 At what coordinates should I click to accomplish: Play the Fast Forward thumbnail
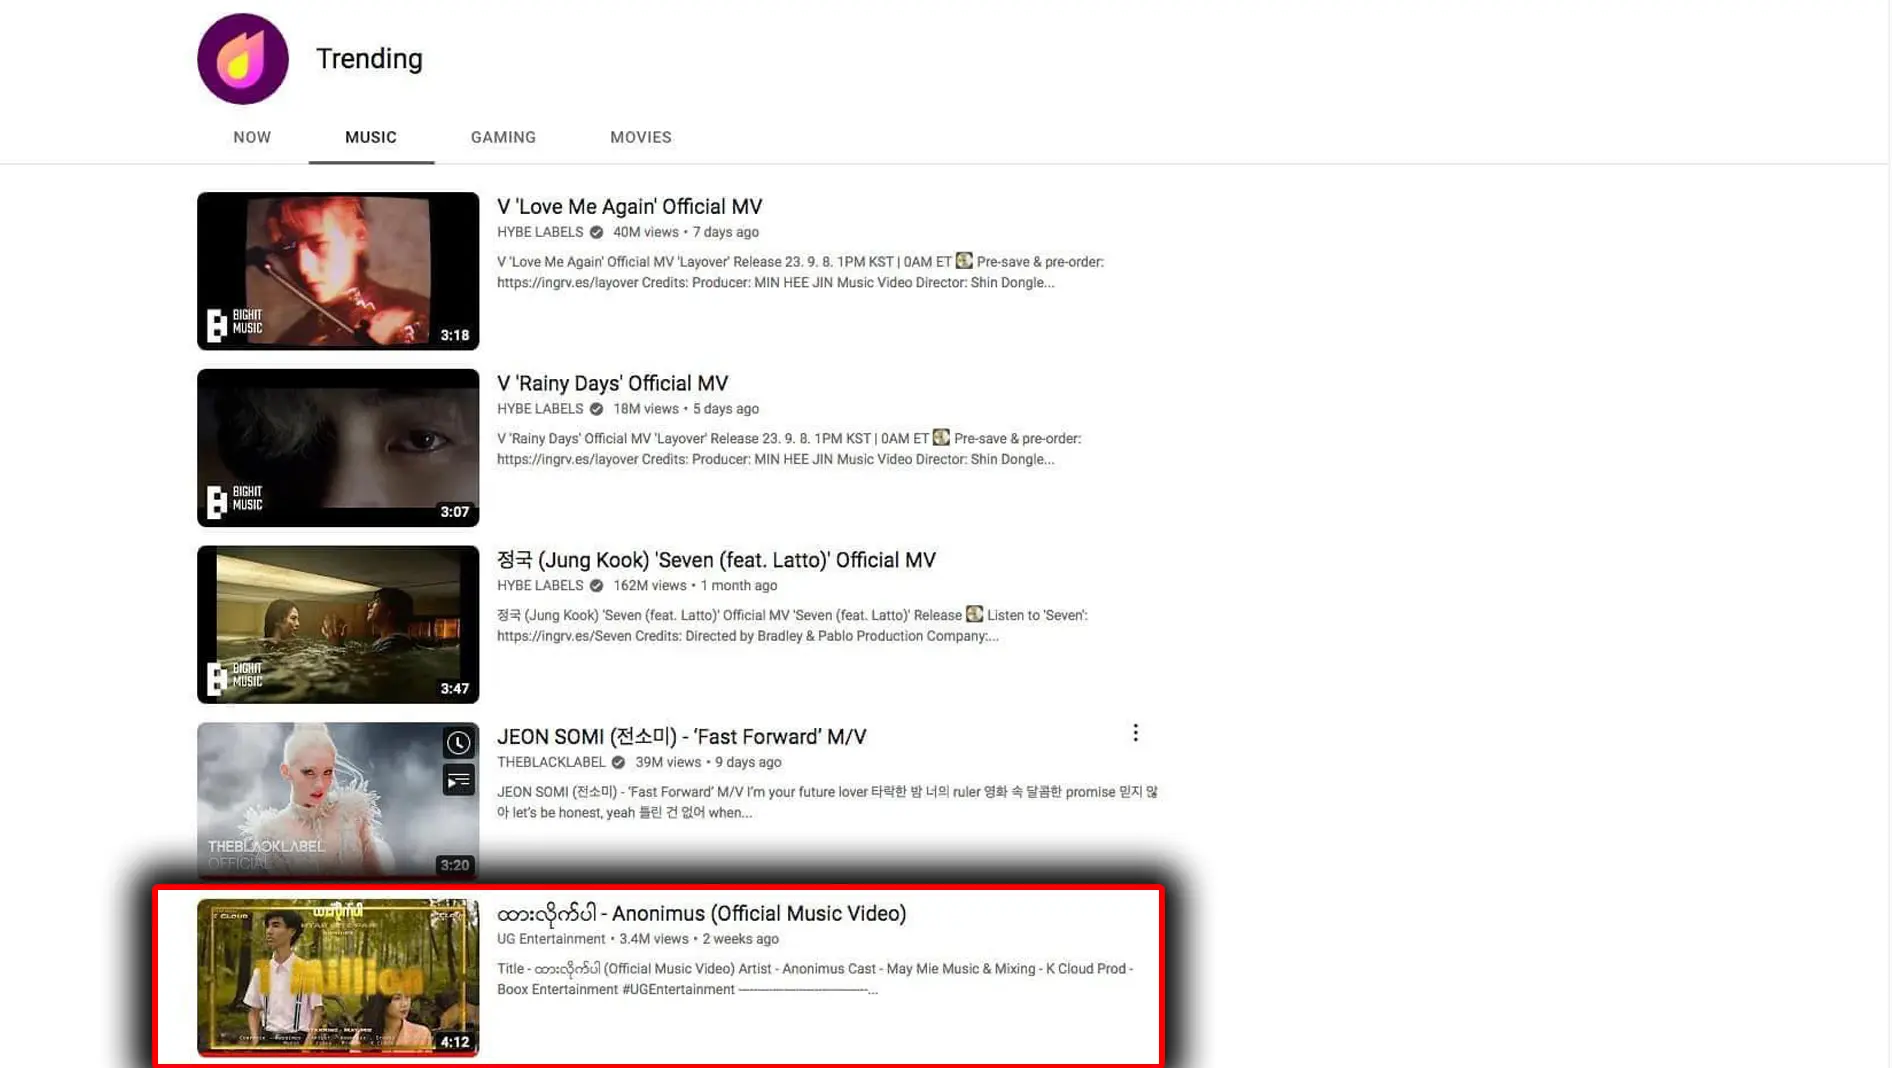pyautogui.click(x=338, y=801)
